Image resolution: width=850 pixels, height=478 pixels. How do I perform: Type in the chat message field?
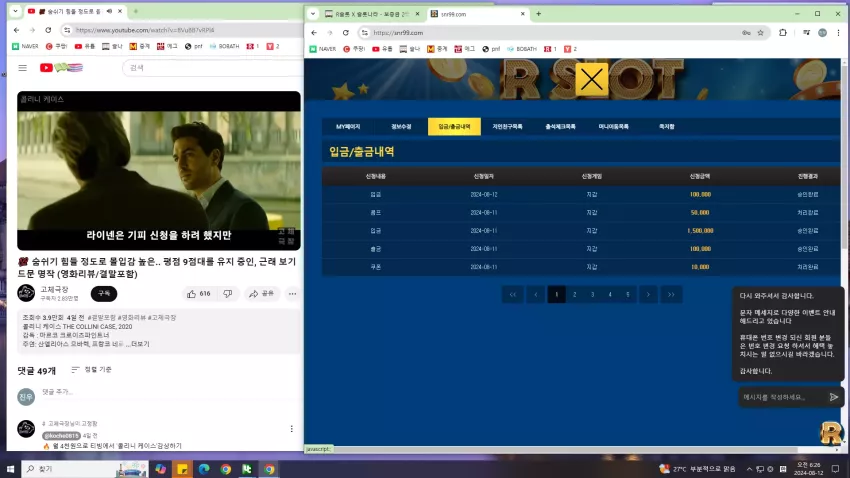click(x=781, y=397)
